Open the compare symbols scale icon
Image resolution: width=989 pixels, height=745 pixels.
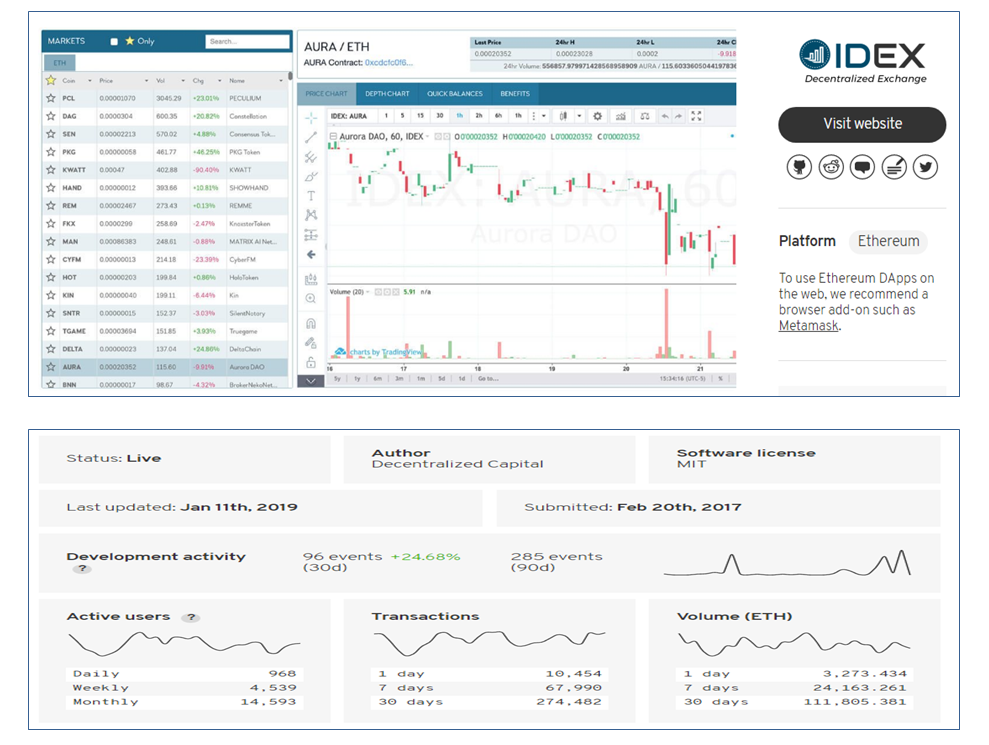point(645,116)
